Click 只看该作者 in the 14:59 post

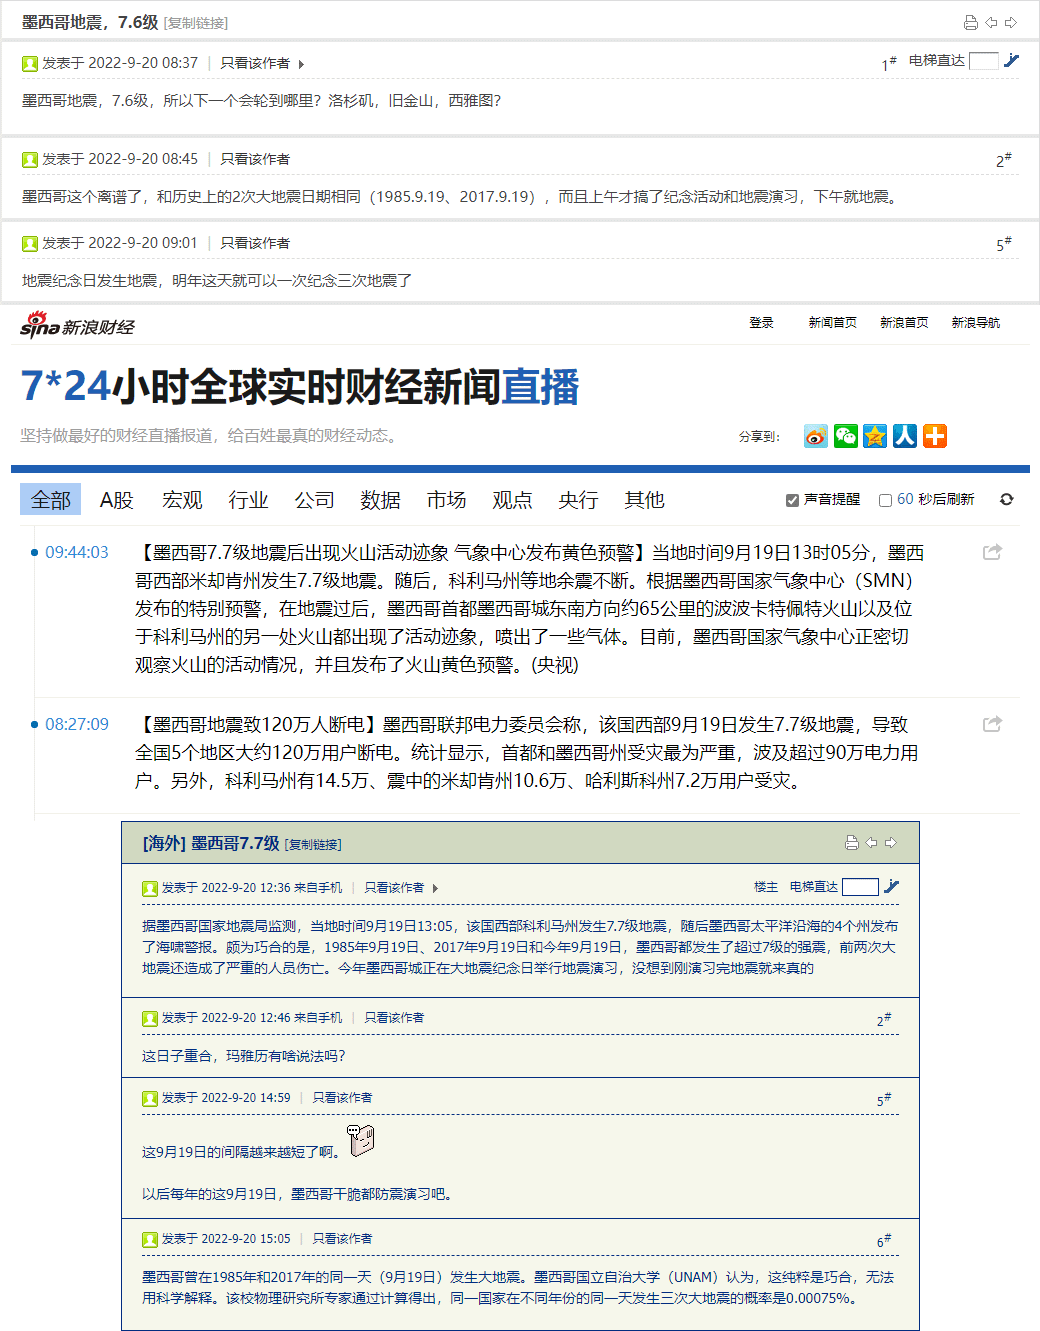point(342,1098)
